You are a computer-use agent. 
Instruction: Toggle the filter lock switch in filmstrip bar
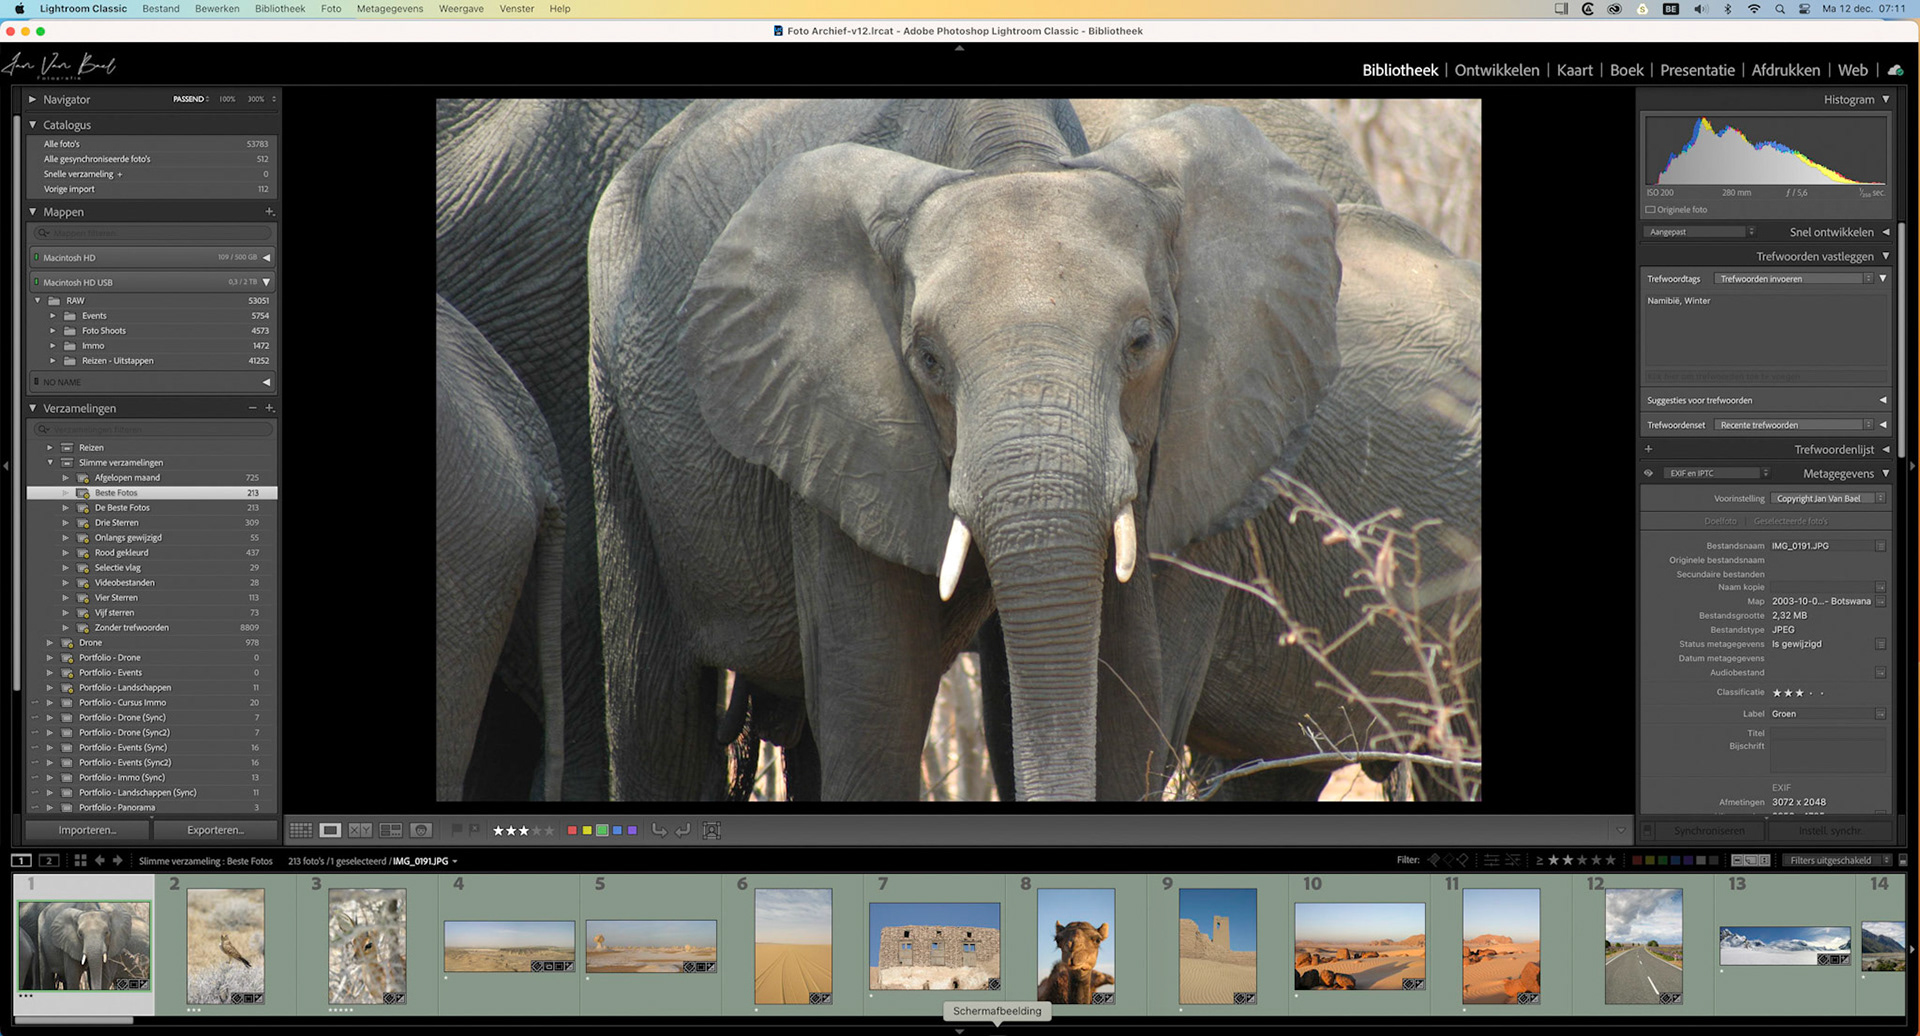[1902, 860]
